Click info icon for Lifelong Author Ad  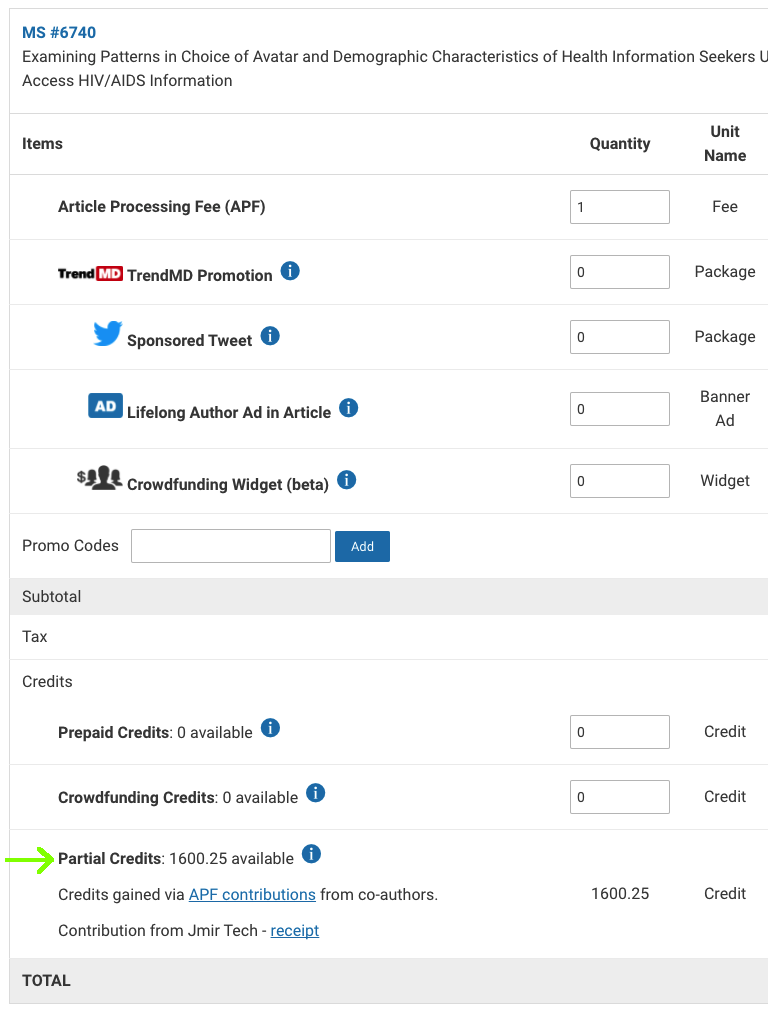point(348,408)
